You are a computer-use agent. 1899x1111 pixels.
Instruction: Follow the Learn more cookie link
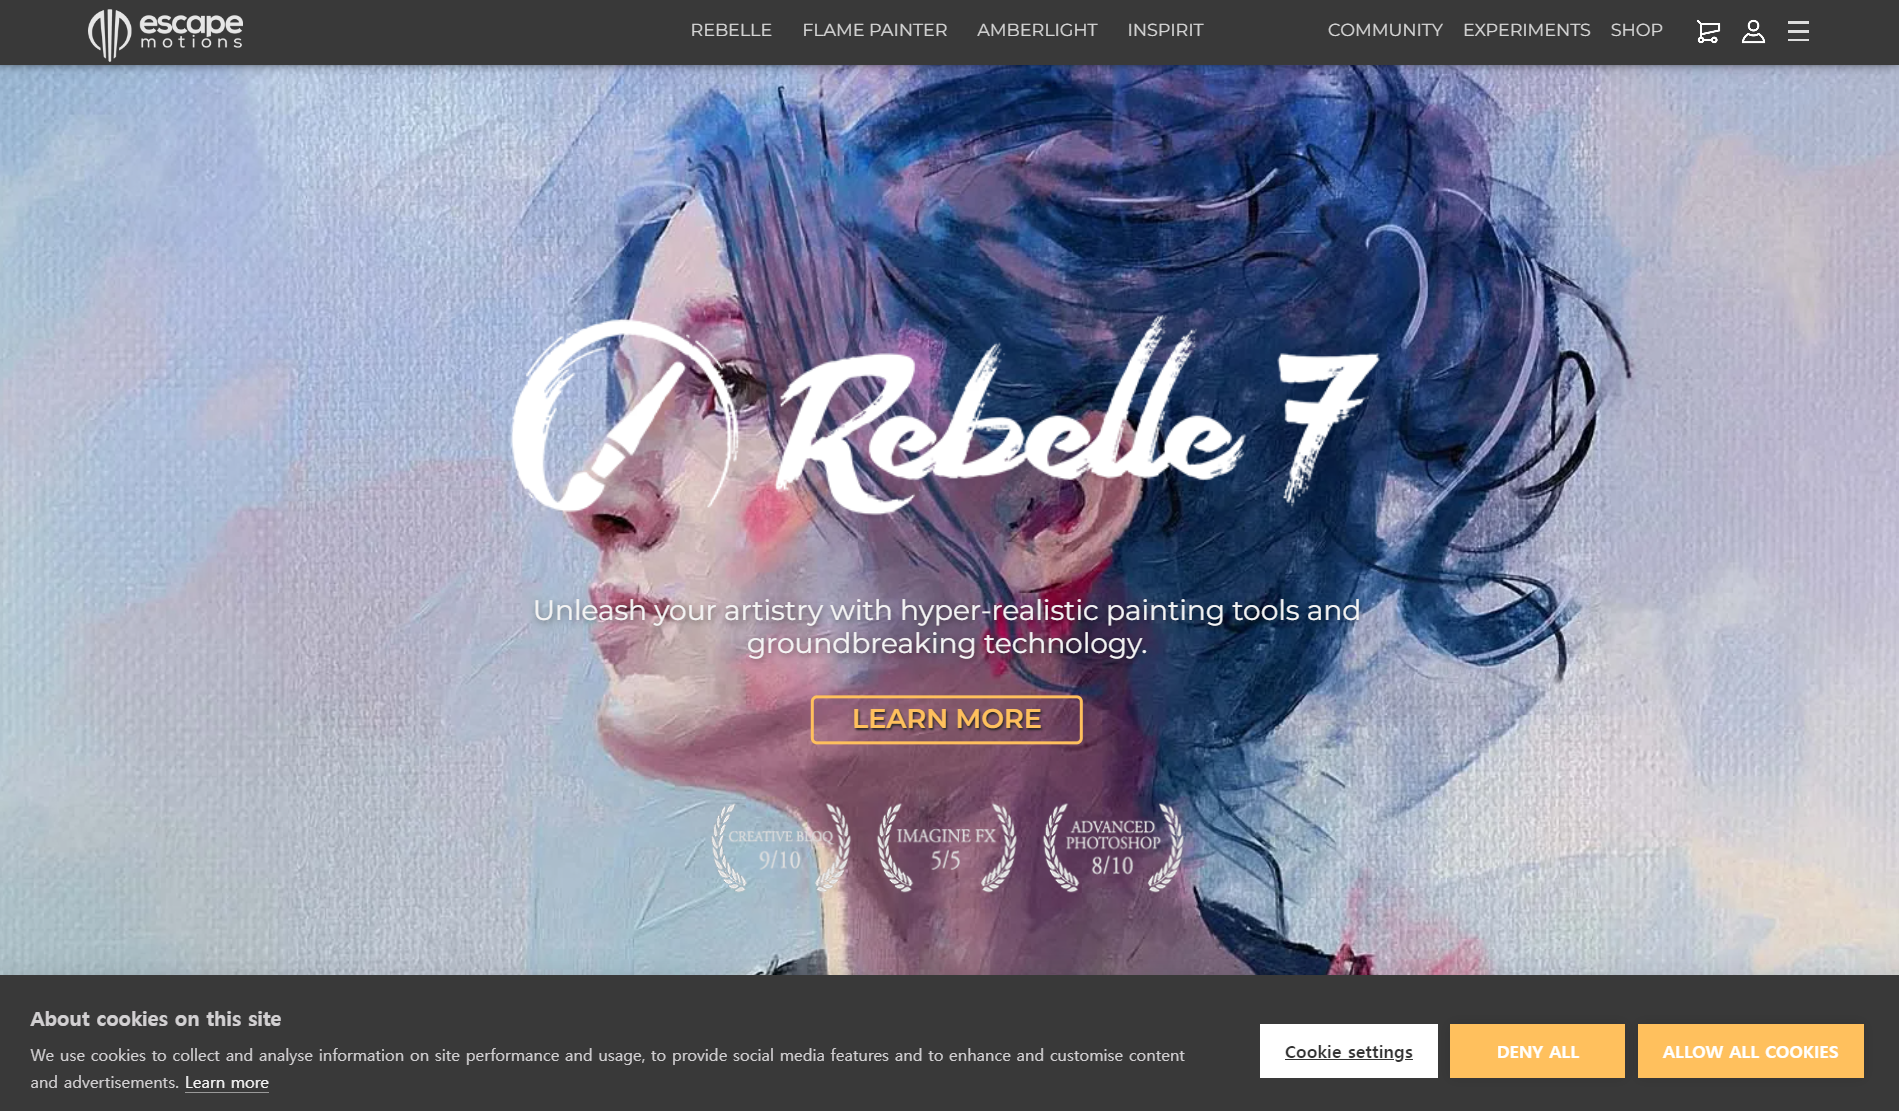[x=227, y=1083]
